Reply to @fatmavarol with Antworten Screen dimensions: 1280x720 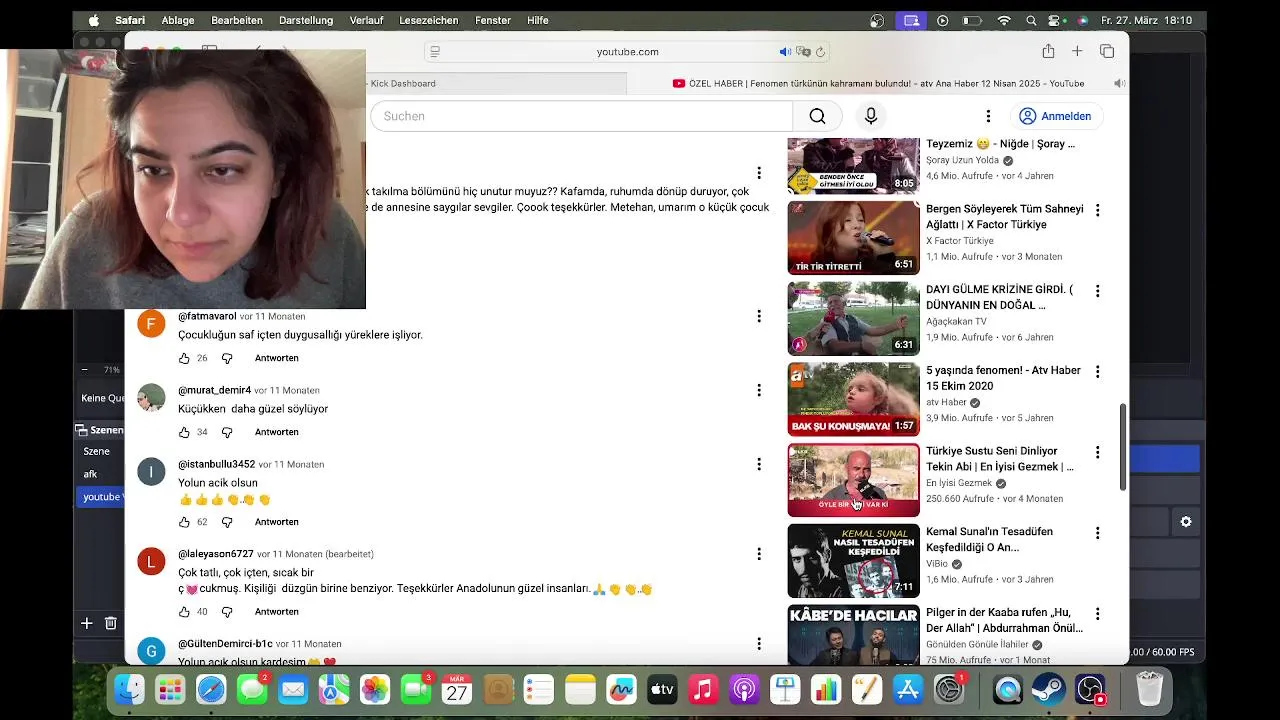pyautogui.click(x=277, y=358)
